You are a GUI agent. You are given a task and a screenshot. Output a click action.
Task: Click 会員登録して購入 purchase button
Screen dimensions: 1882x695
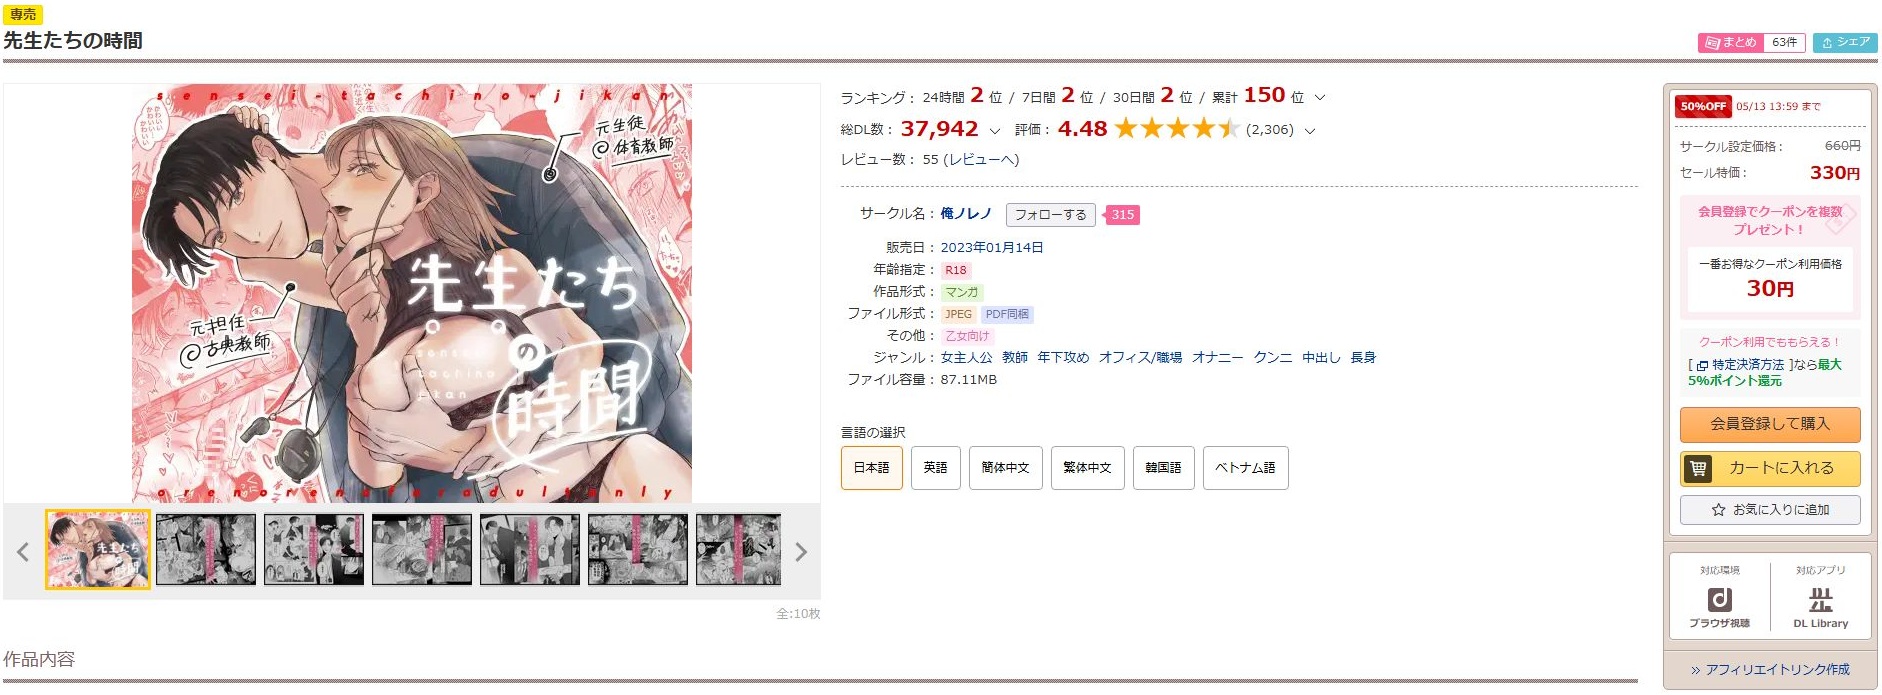[1770, 424]
